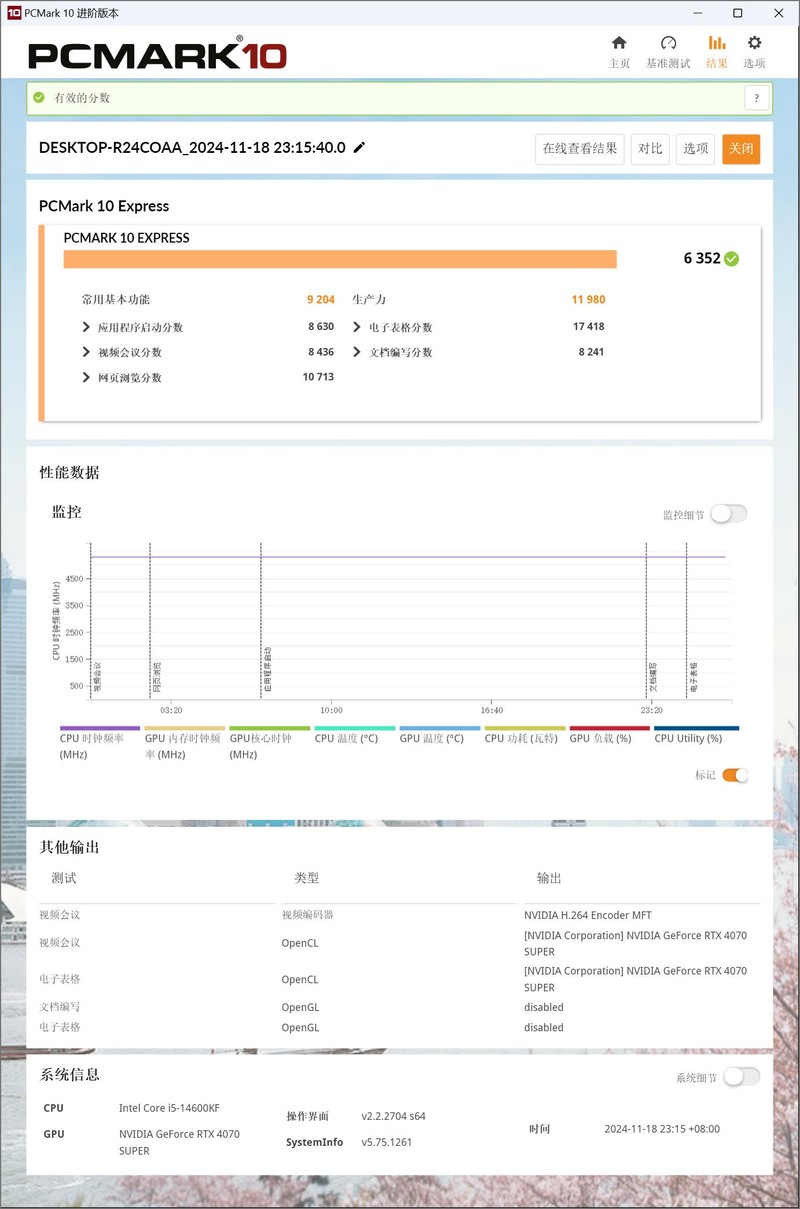Viewport: 800px width, 1209px height.
Task: Click 操作界面 version v2.2.2704 s64
Action: [393, 1116]
